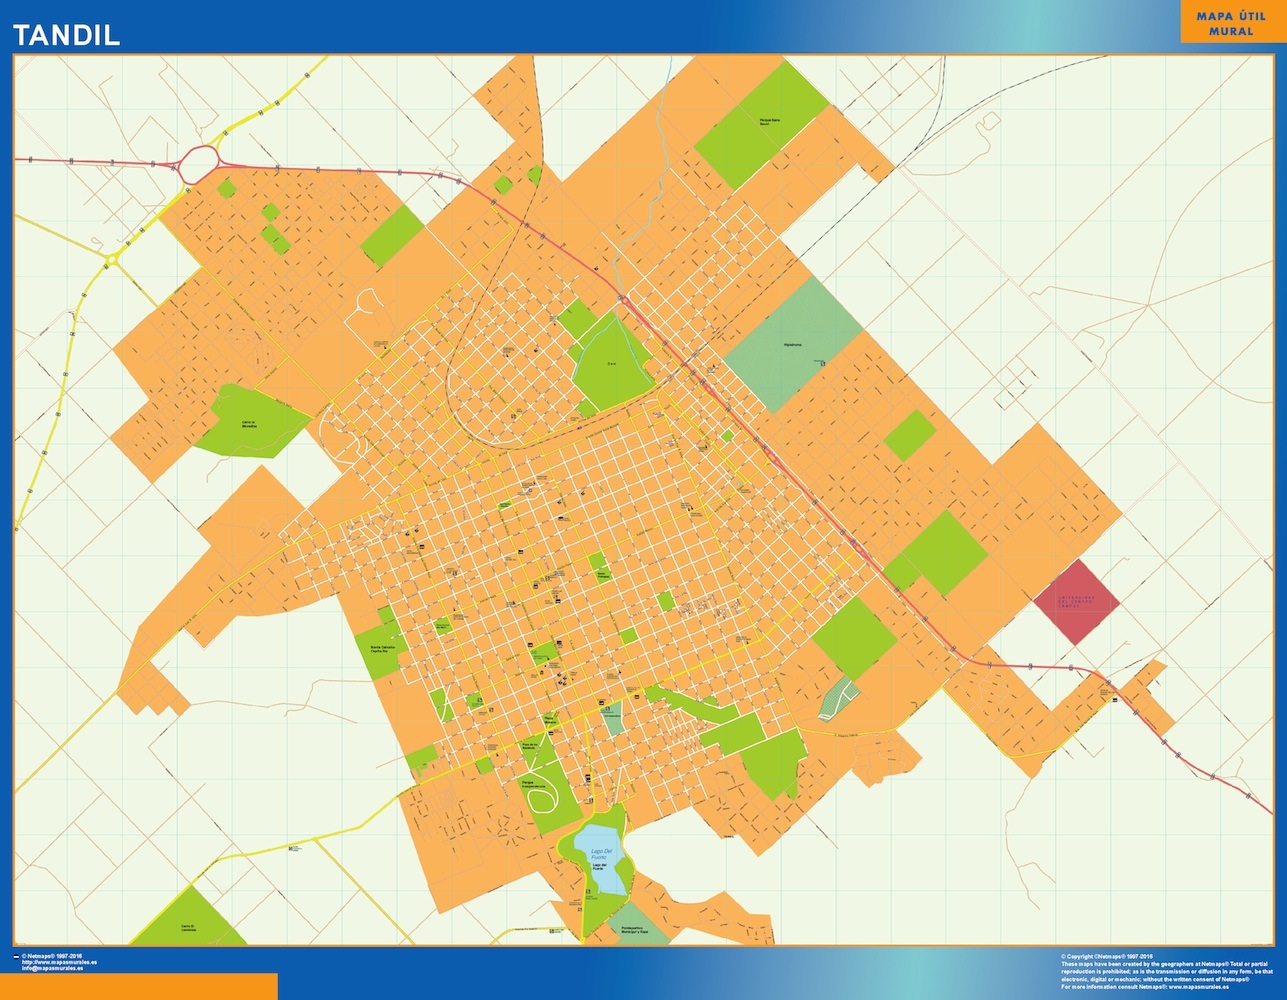
Task: Click the small yellow-road roundabout in the west
Action: click(x=111, y=260)
